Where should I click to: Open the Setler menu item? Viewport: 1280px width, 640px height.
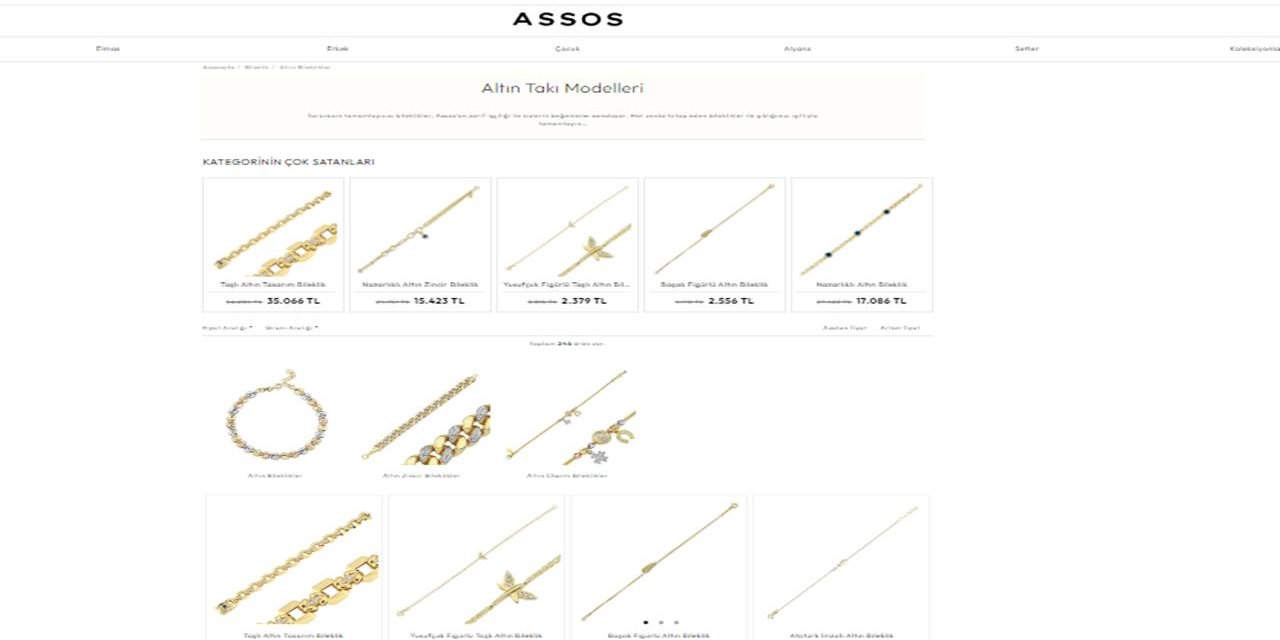(x=1027, y=49)
